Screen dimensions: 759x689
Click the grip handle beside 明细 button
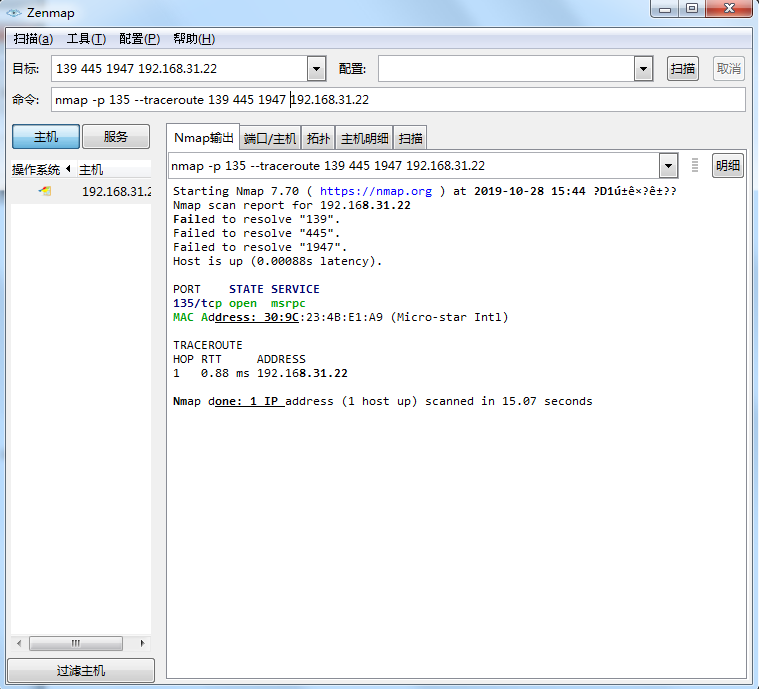[x=695, y=165]
